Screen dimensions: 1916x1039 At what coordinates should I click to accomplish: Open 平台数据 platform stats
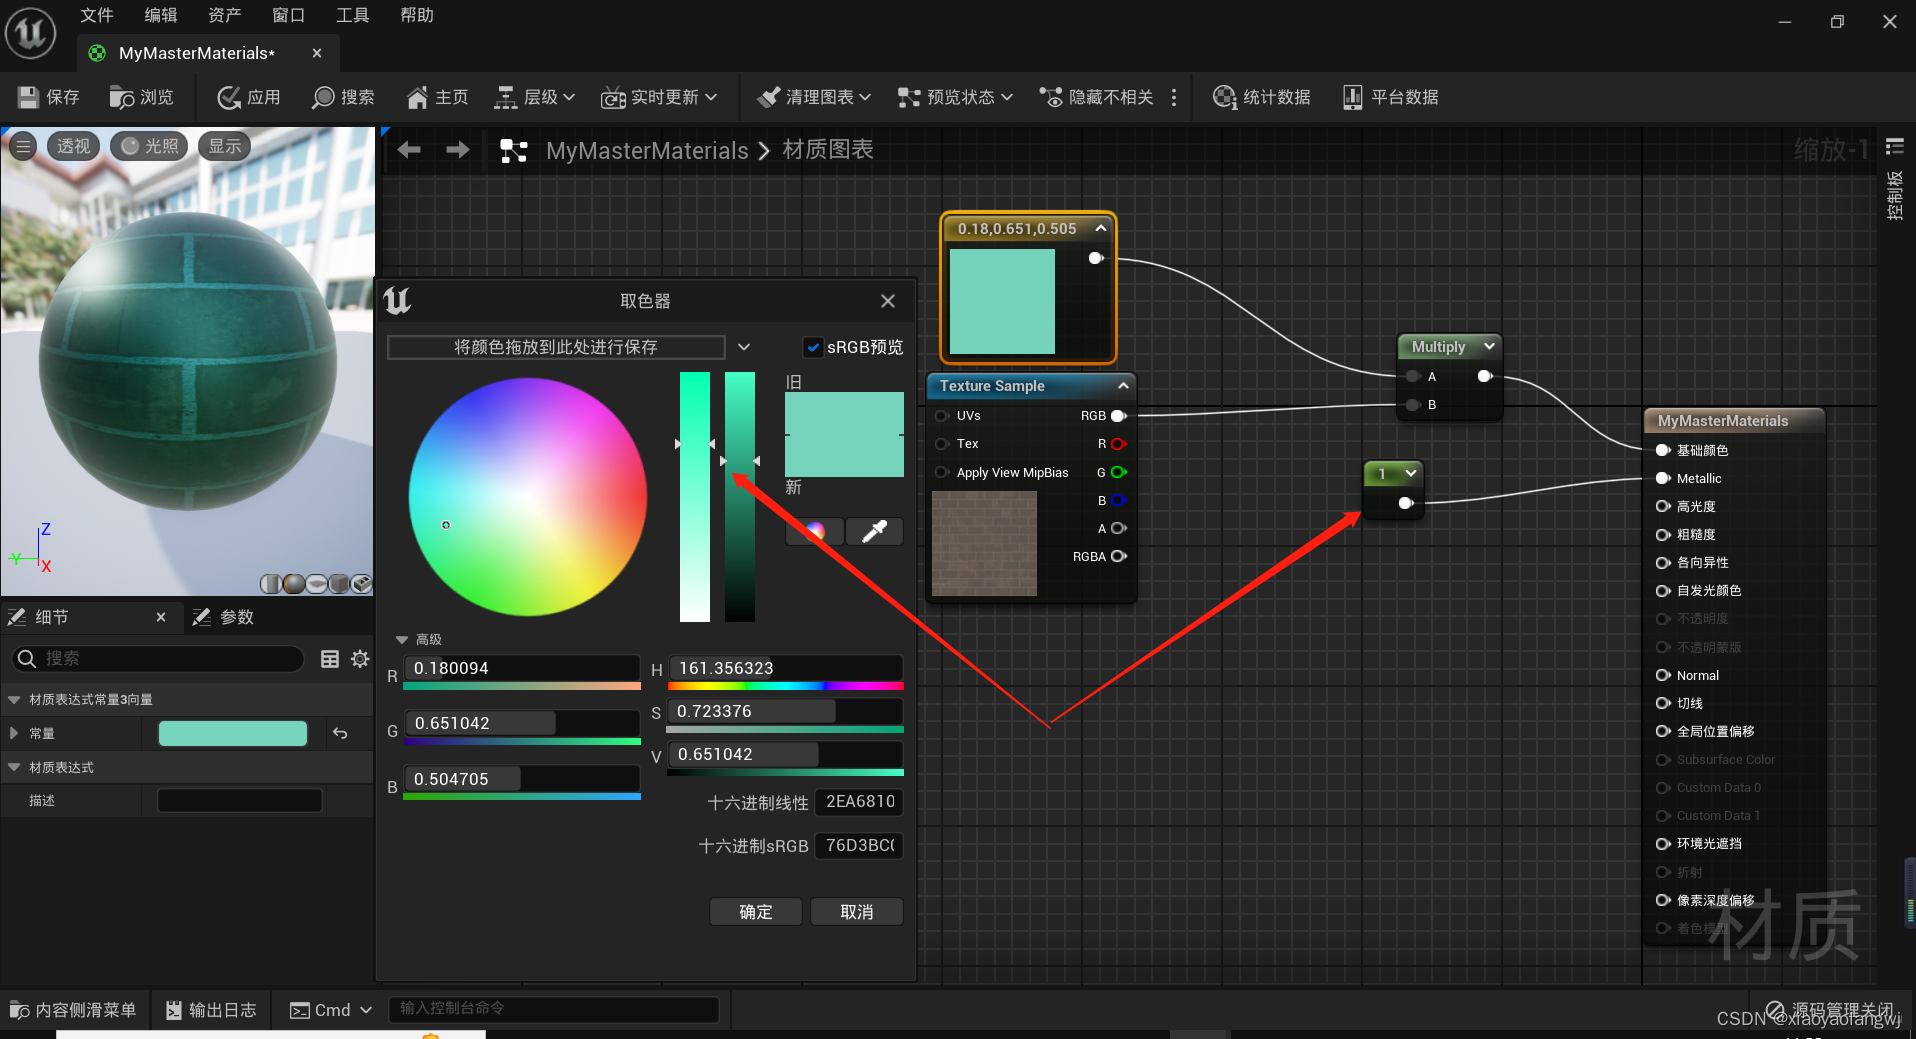pyautogui.click(x=1390, y=97)
